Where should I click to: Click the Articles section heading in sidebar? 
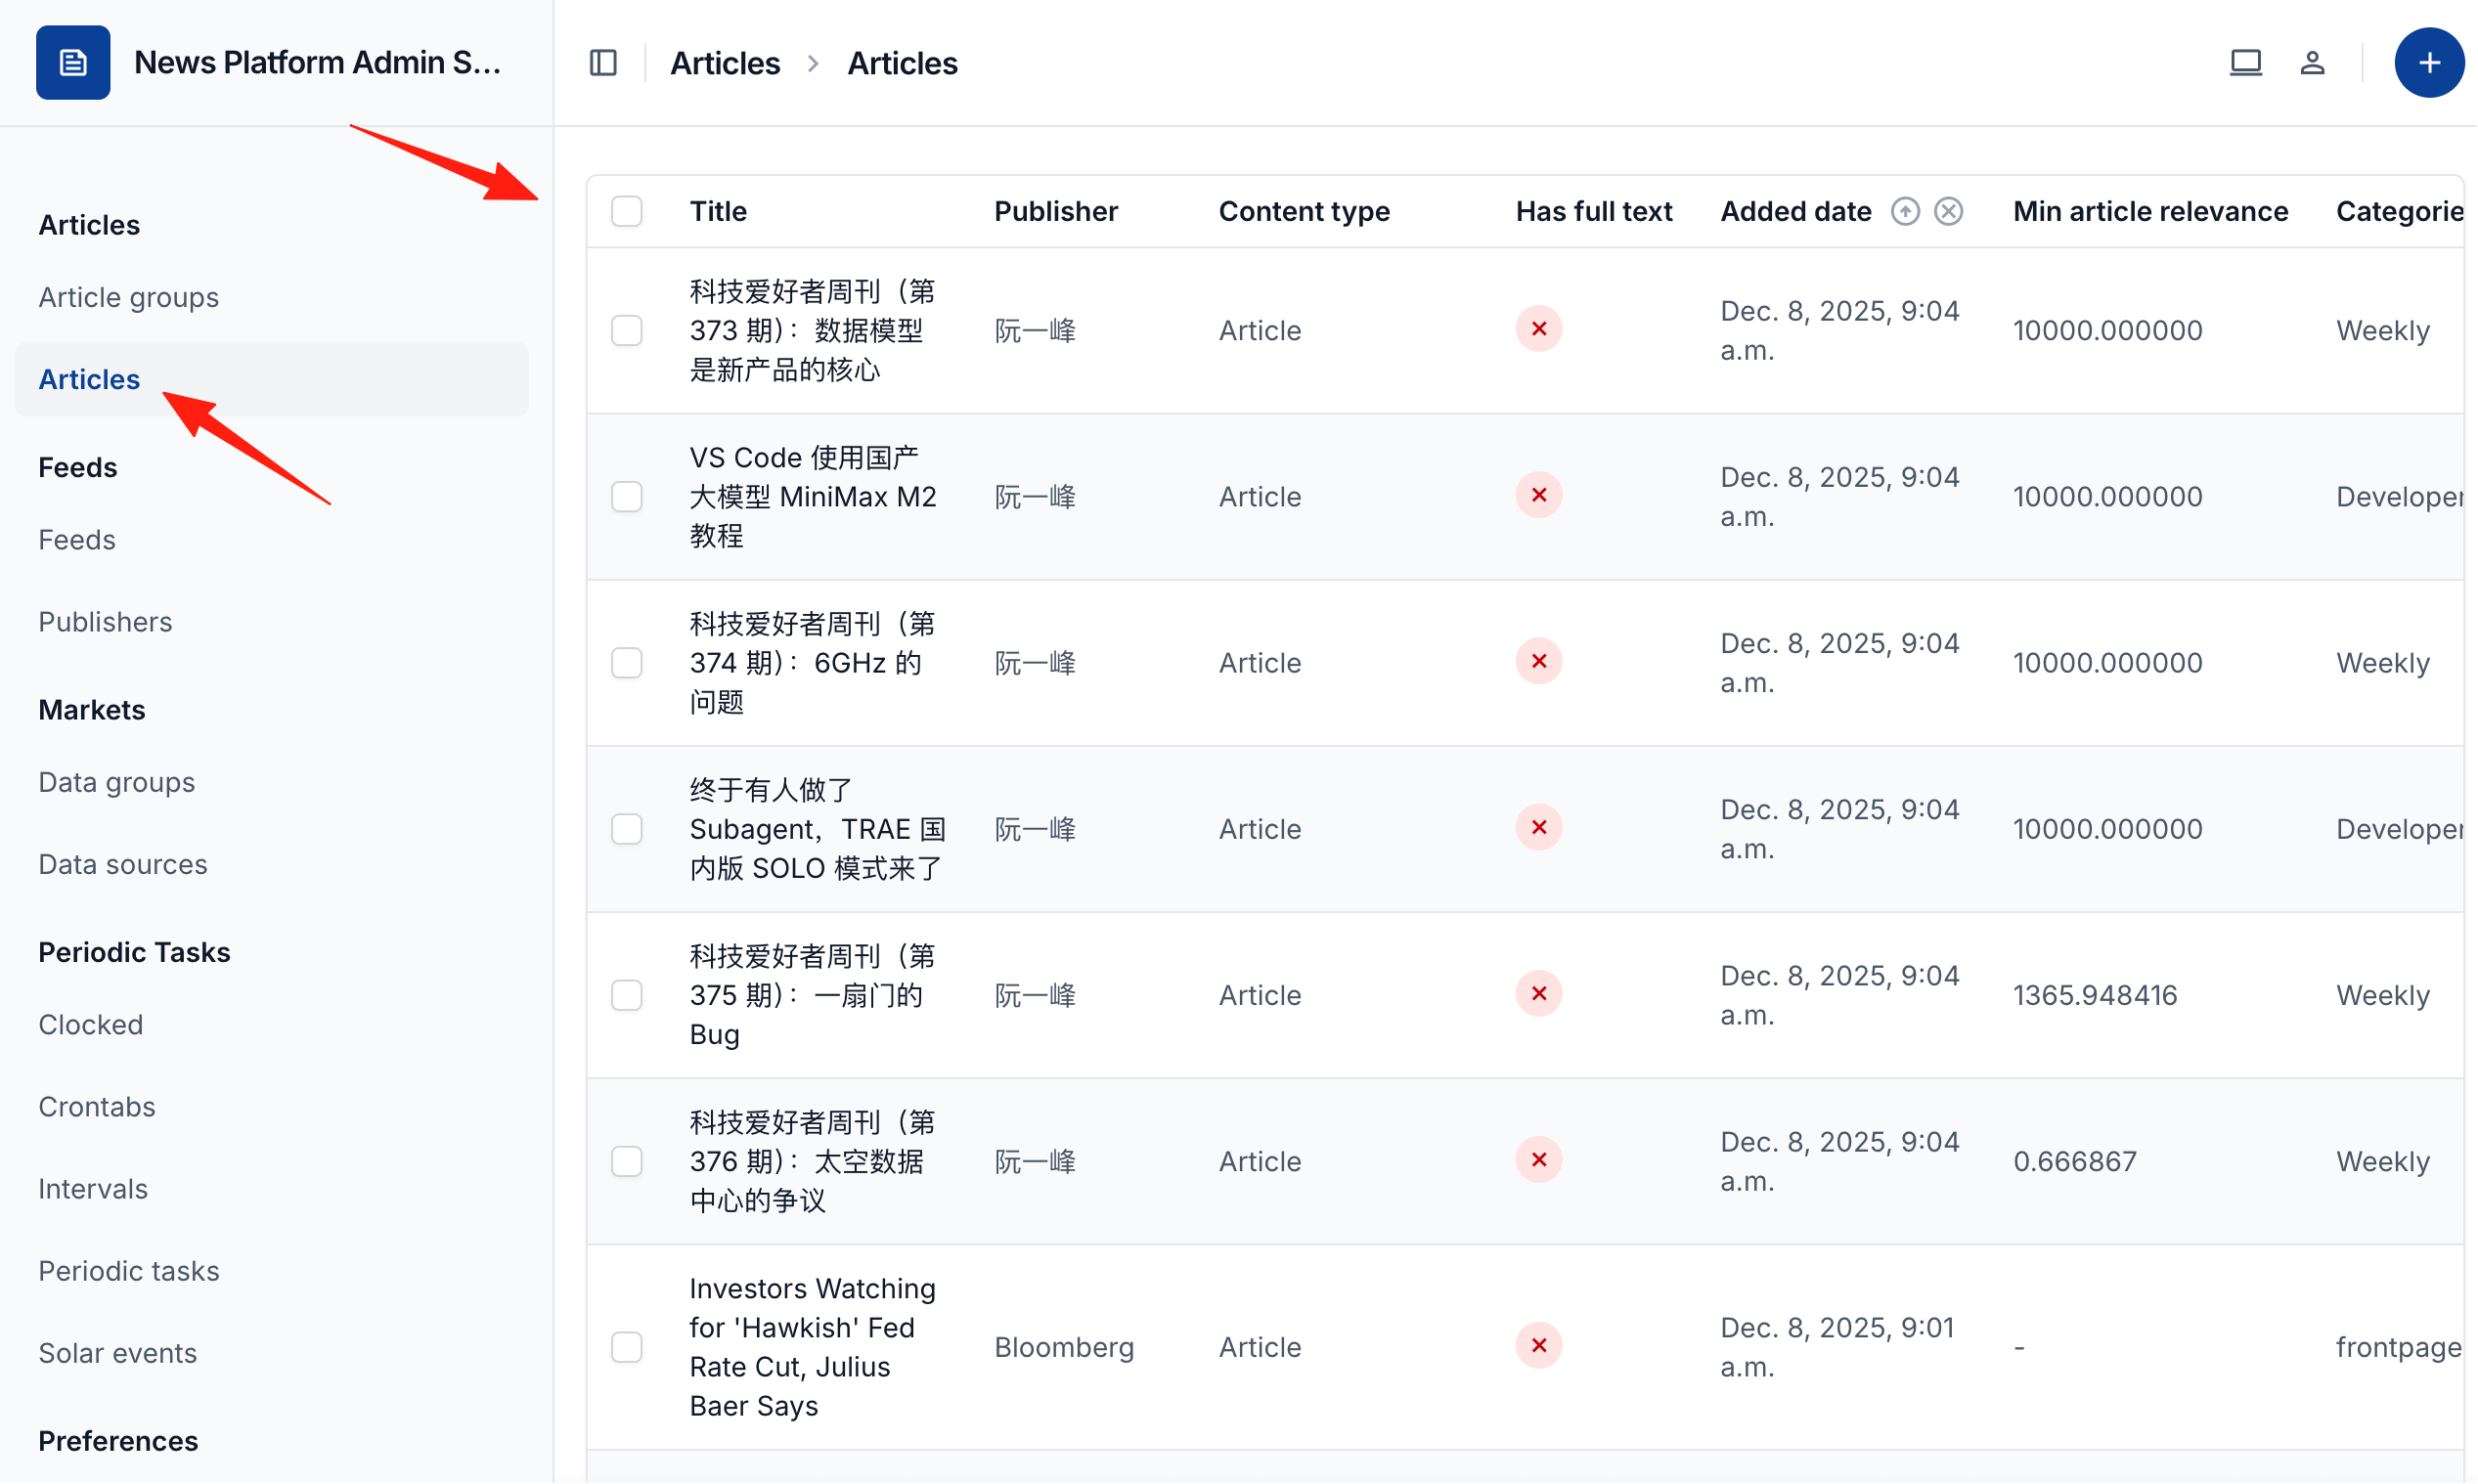click(89, 224)
